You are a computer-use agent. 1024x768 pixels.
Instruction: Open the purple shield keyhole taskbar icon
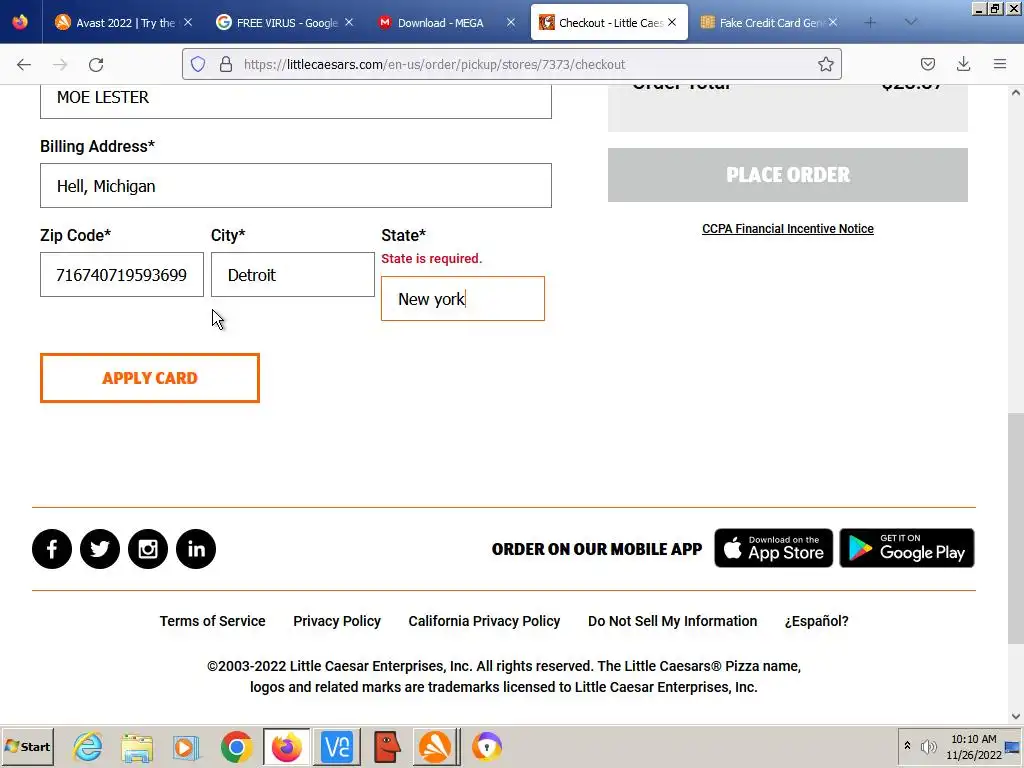(487, 746)
